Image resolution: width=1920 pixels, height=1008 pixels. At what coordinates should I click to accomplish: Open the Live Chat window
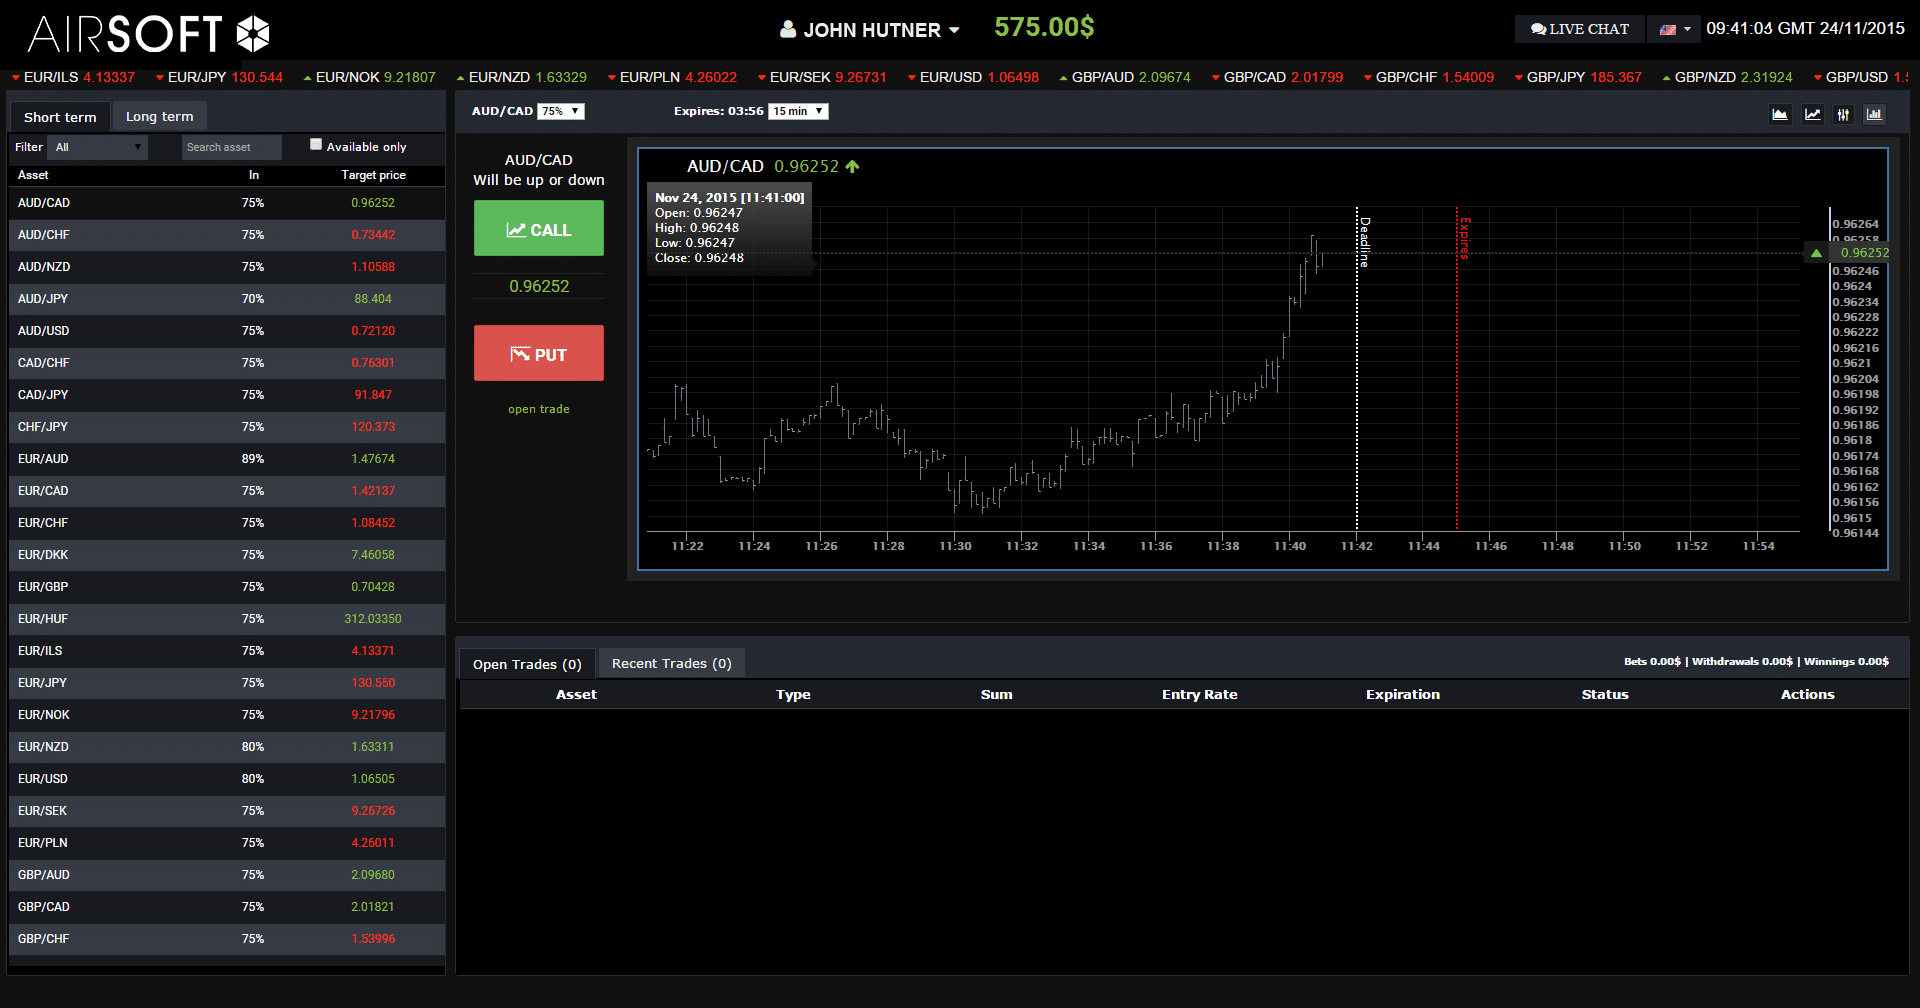[x=1580, y=30]
